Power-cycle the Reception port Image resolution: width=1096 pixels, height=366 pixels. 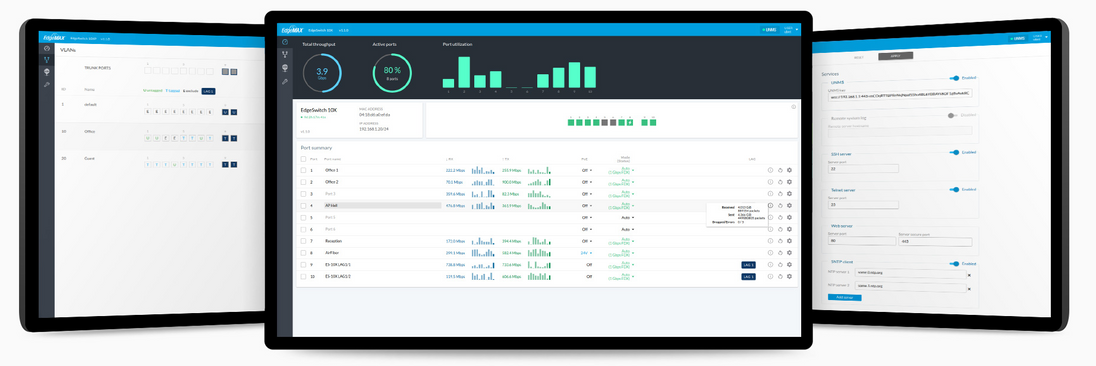[x=779, y=240]
